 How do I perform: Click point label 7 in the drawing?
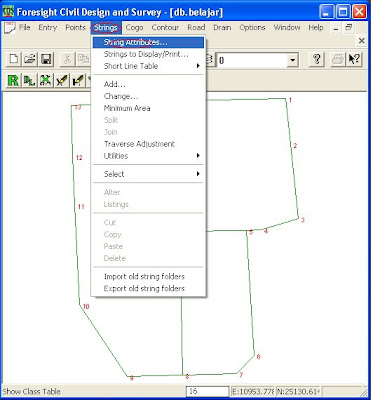click(x=241, y=375)
